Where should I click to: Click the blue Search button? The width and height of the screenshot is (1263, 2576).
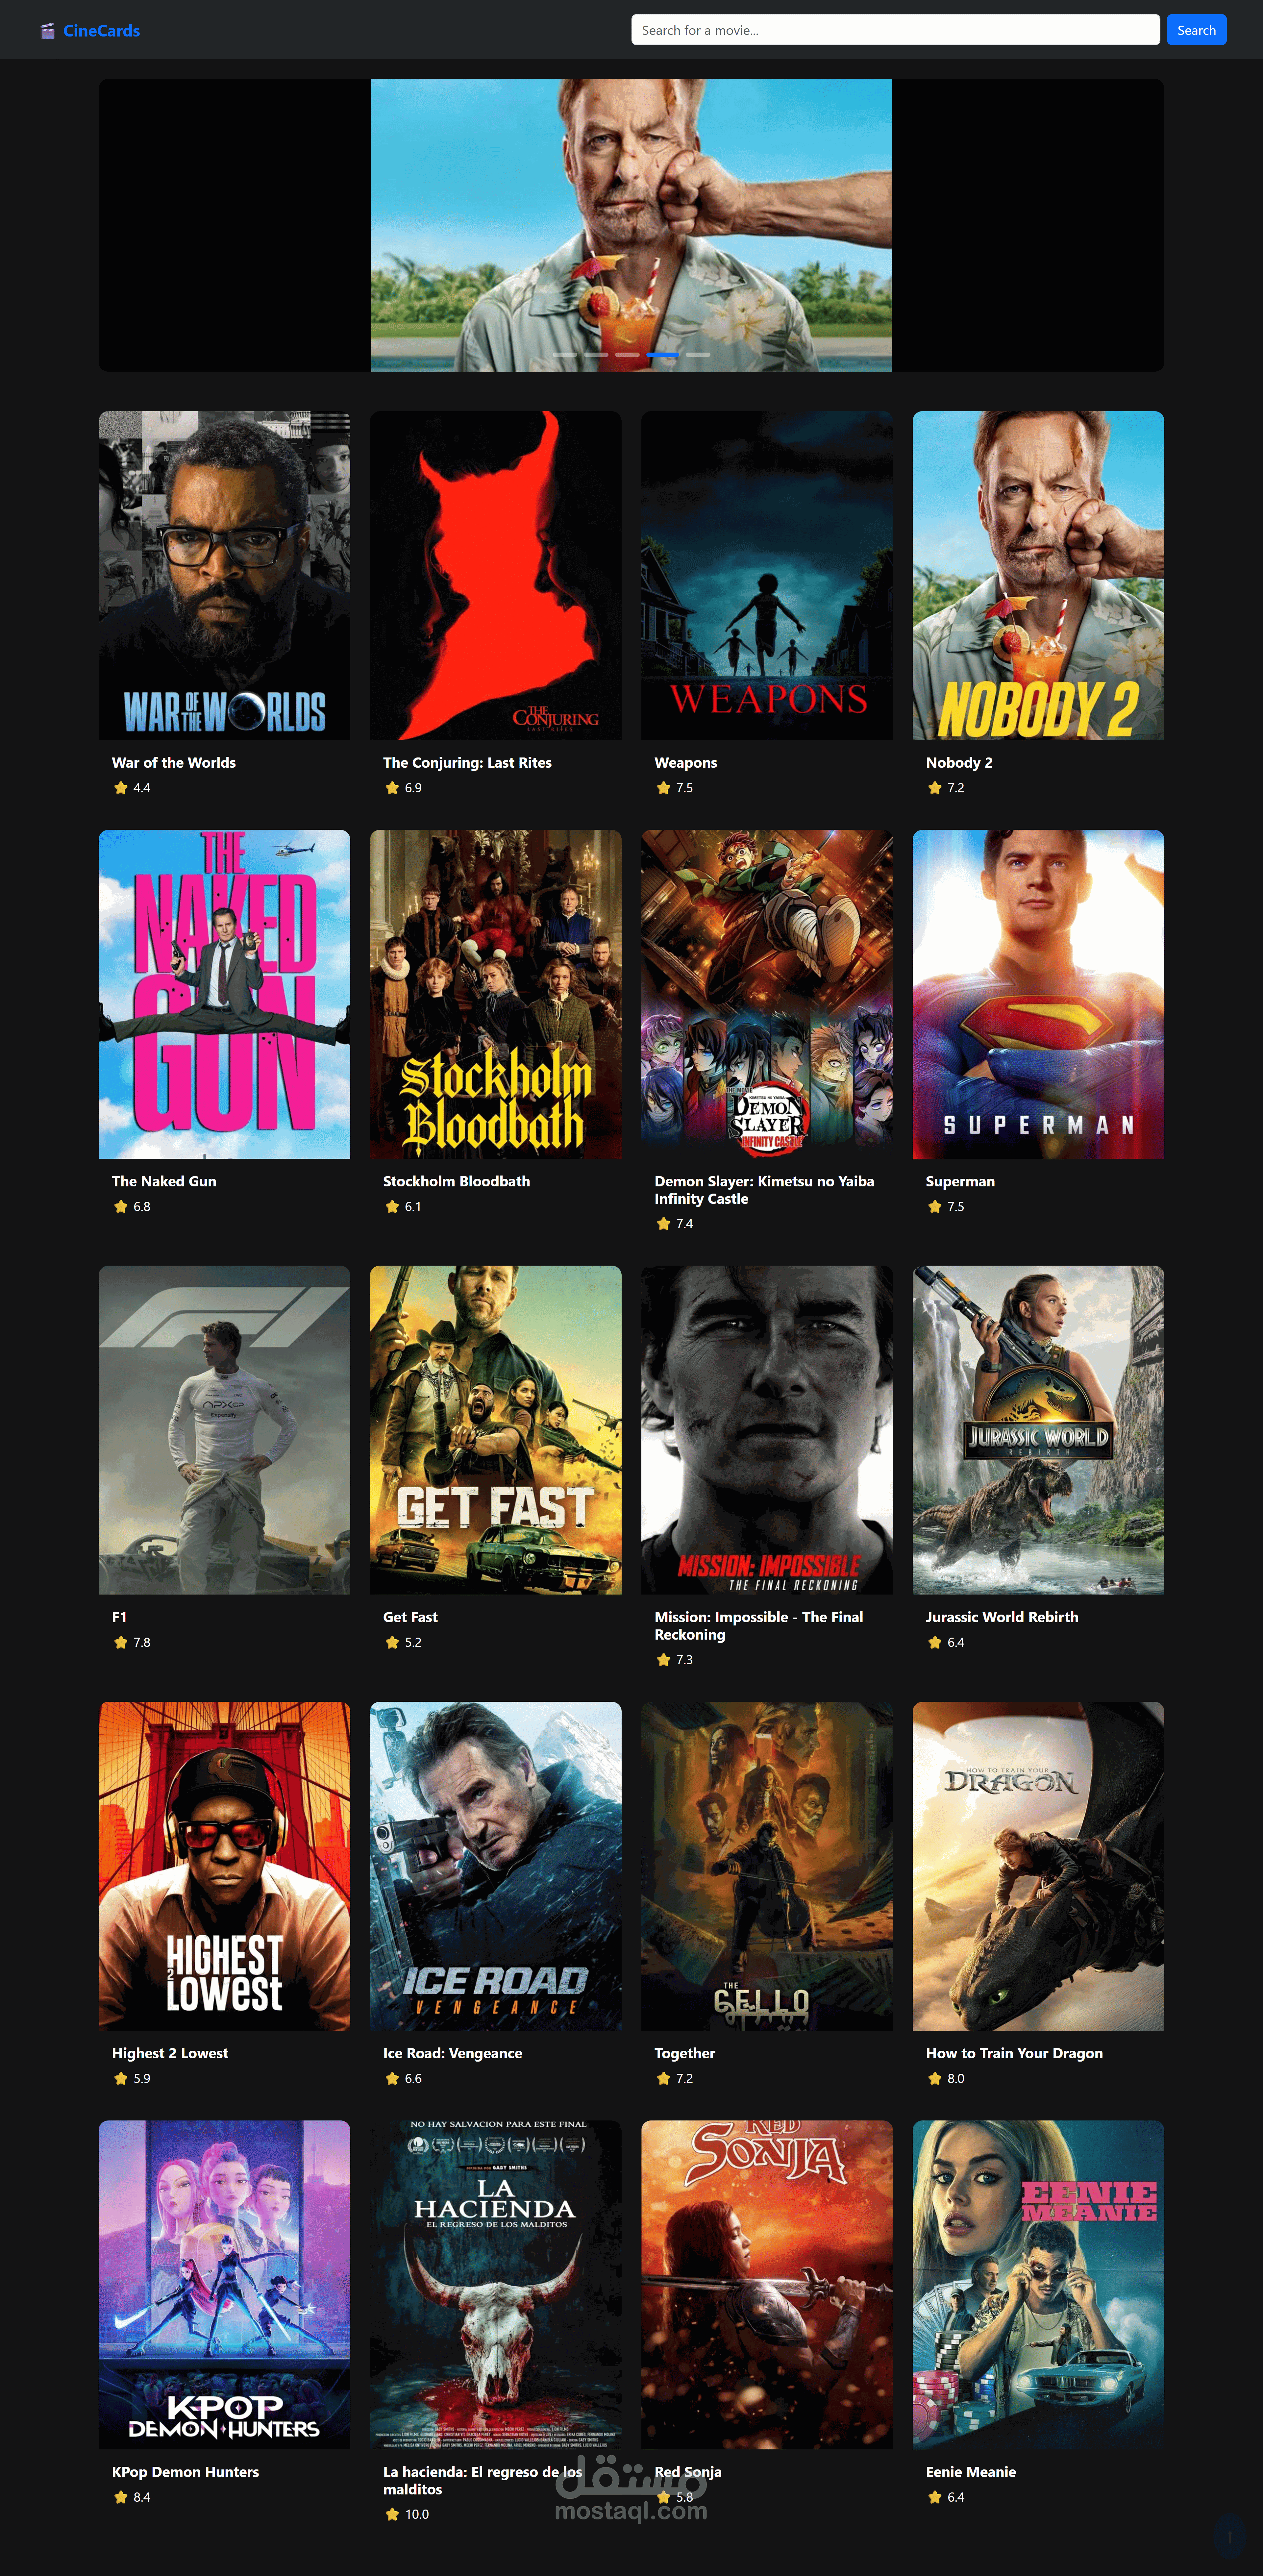(1196, 30)
